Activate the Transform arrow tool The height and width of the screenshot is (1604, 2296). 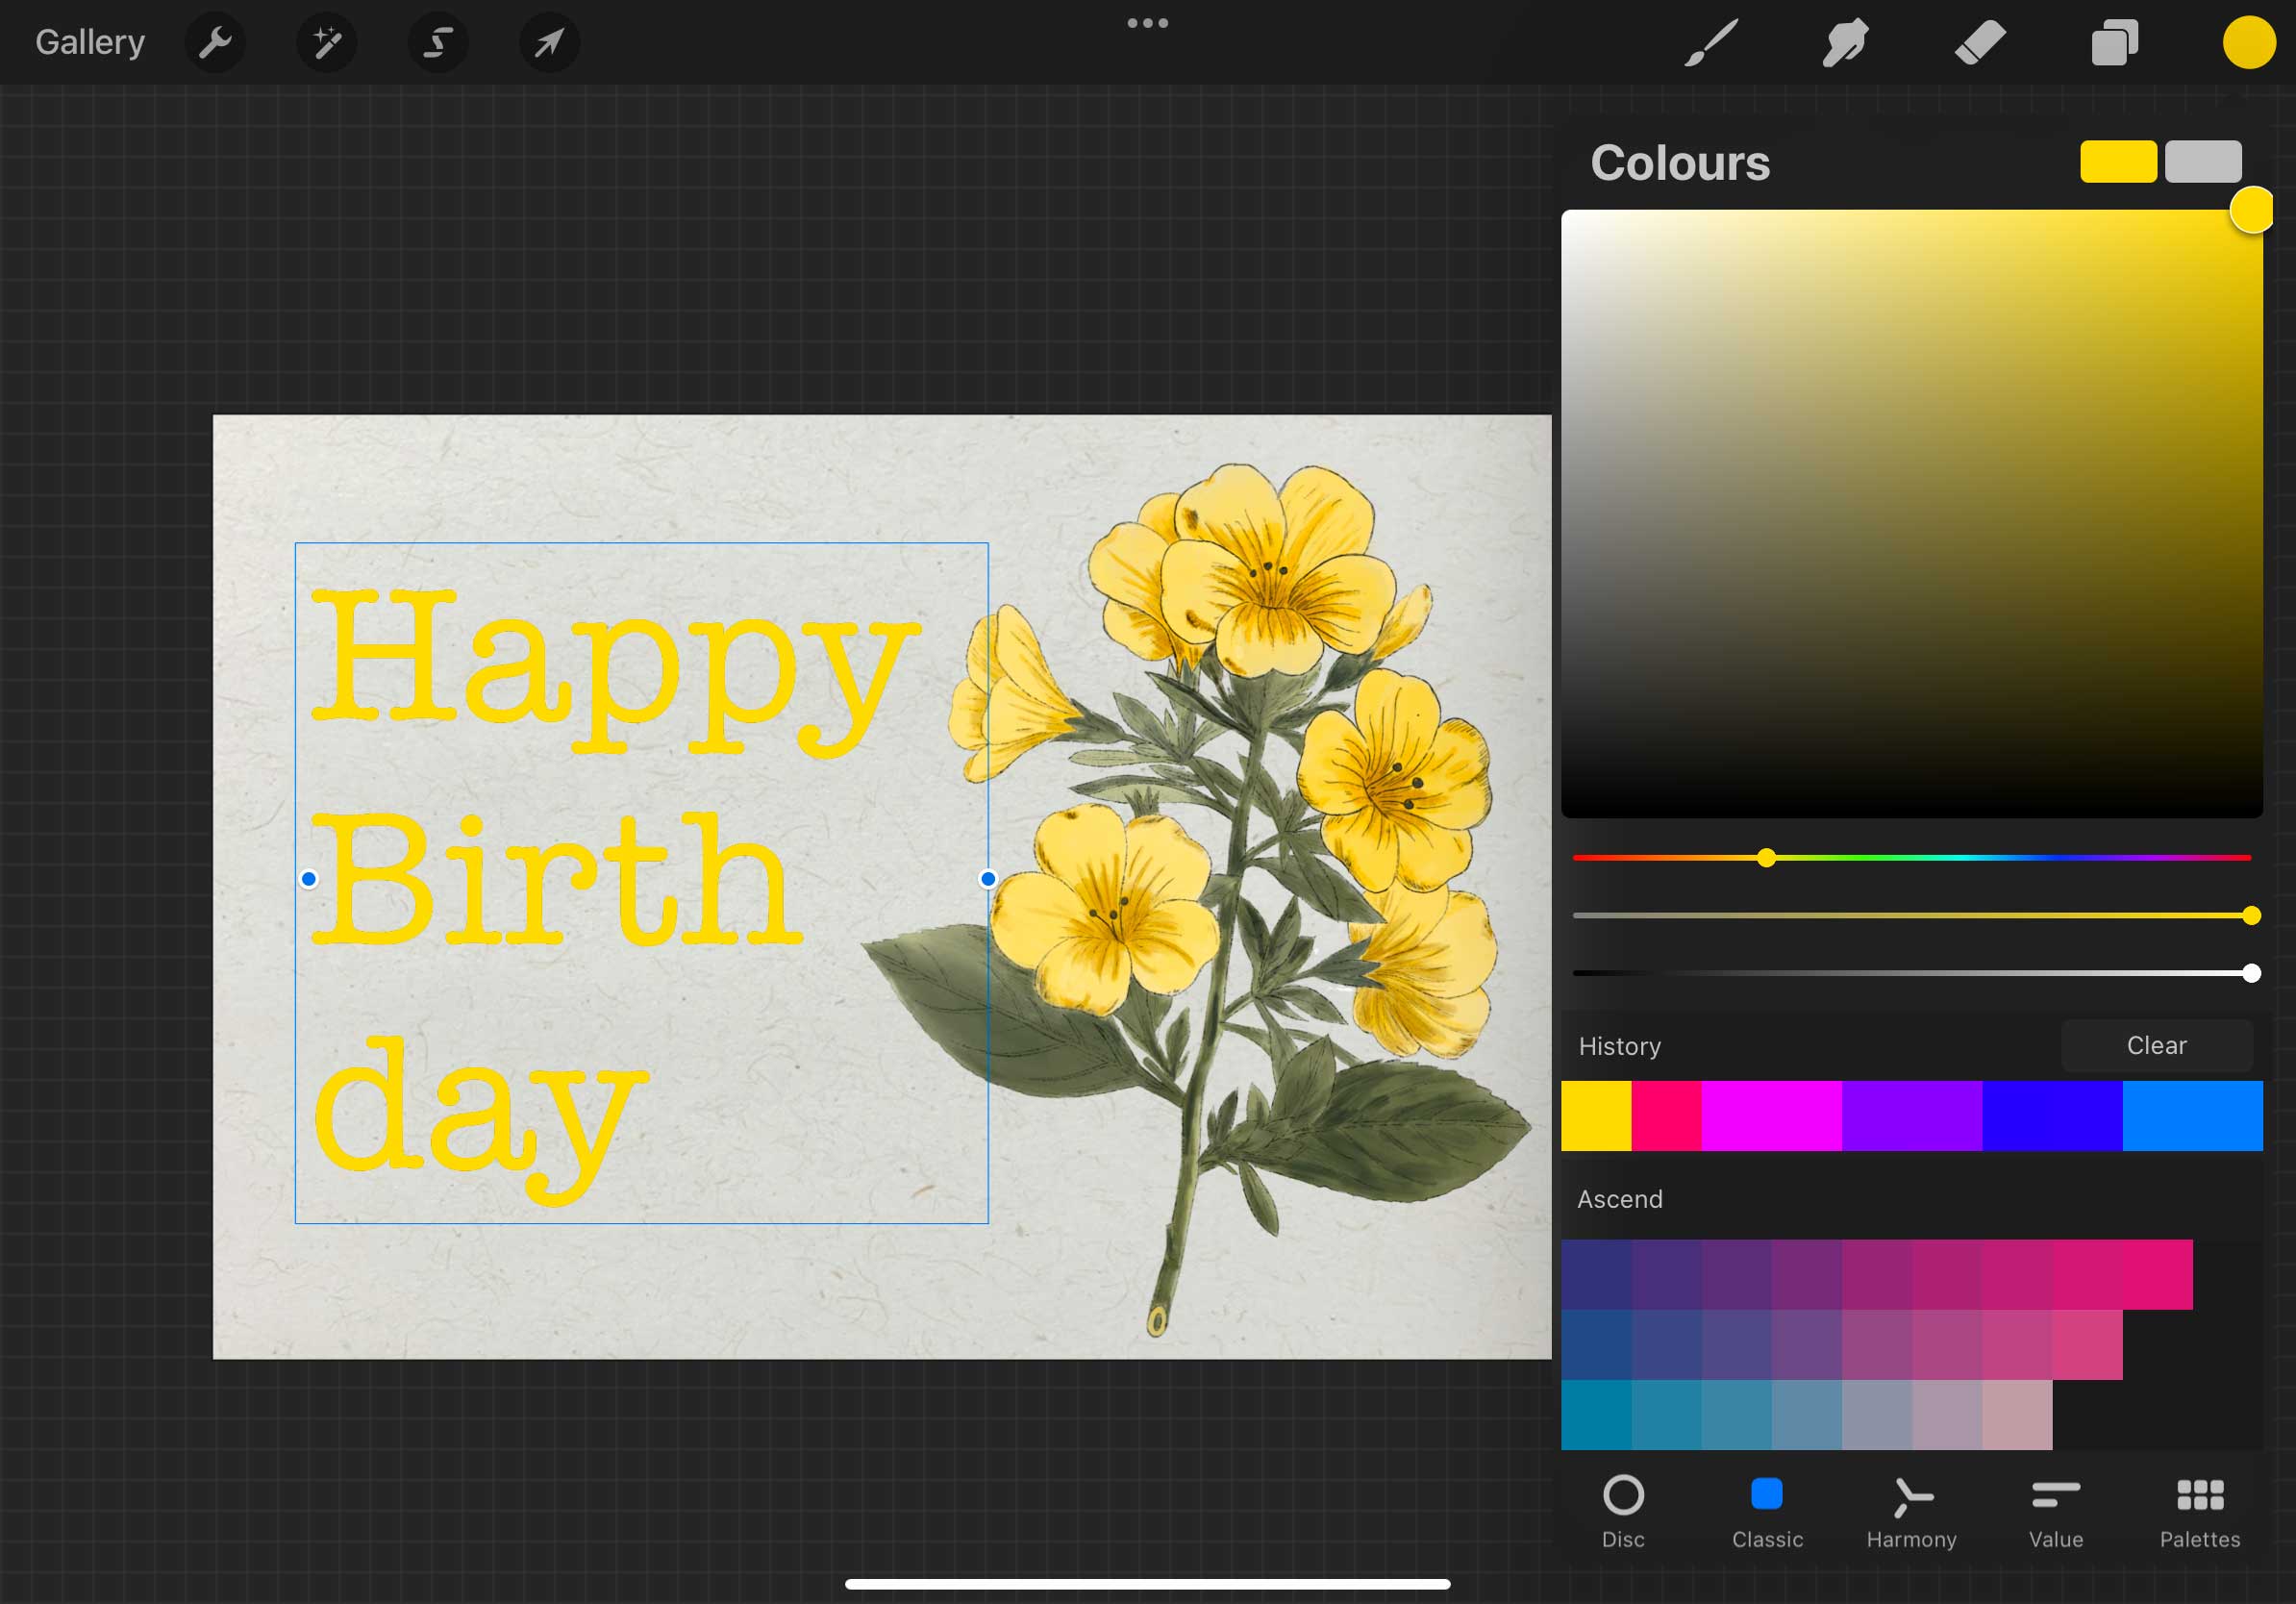(x=549, y=43)
